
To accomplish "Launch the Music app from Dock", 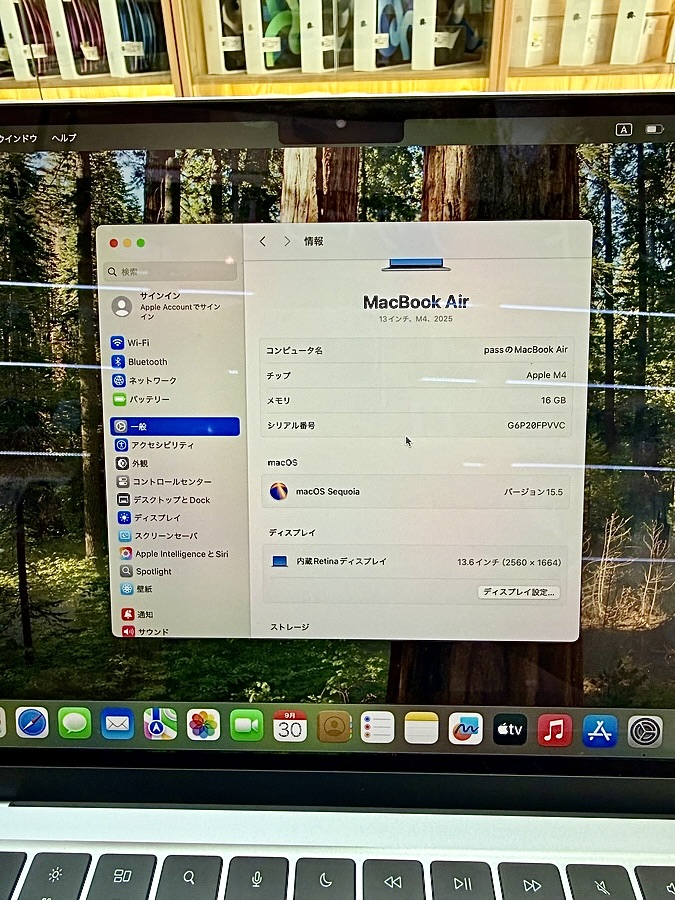I will [554, 730].
